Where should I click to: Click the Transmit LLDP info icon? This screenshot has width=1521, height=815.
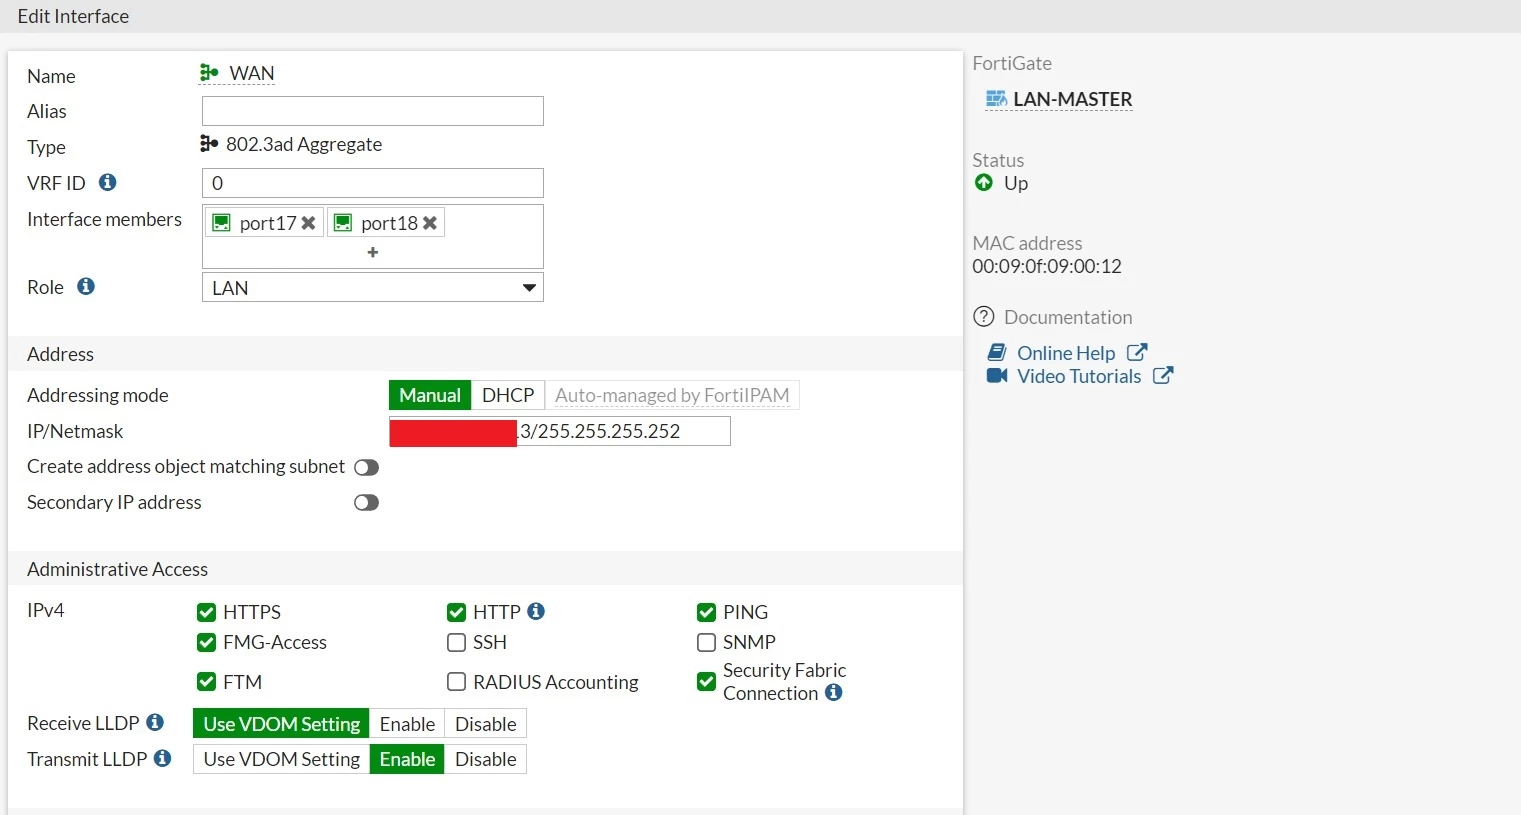coord(162,758)
